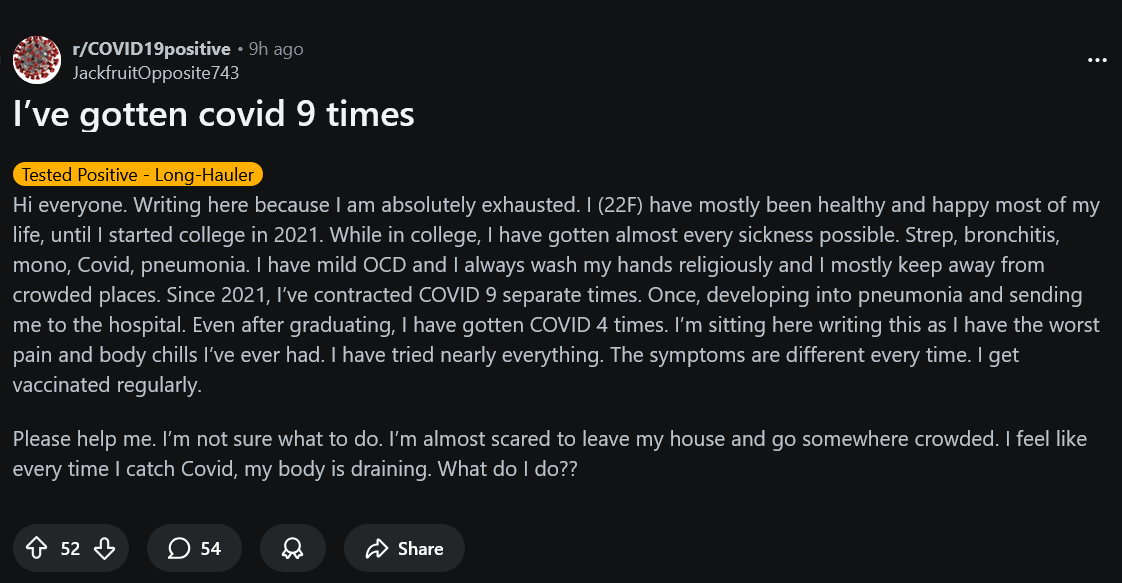The width and height of the screenshot is (1122, 583).
Task: Upvote the covid 9 times post
Action: pos(37,548)
